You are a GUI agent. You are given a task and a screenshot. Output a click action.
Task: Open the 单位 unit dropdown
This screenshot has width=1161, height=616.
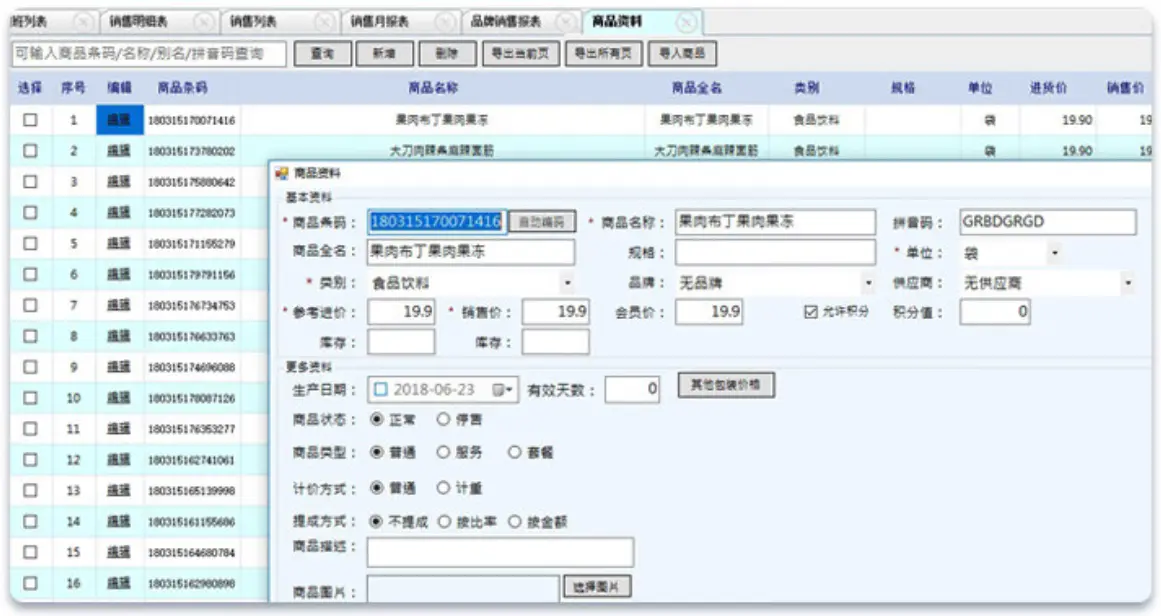pyautogui.click(x=1056, y=250)
